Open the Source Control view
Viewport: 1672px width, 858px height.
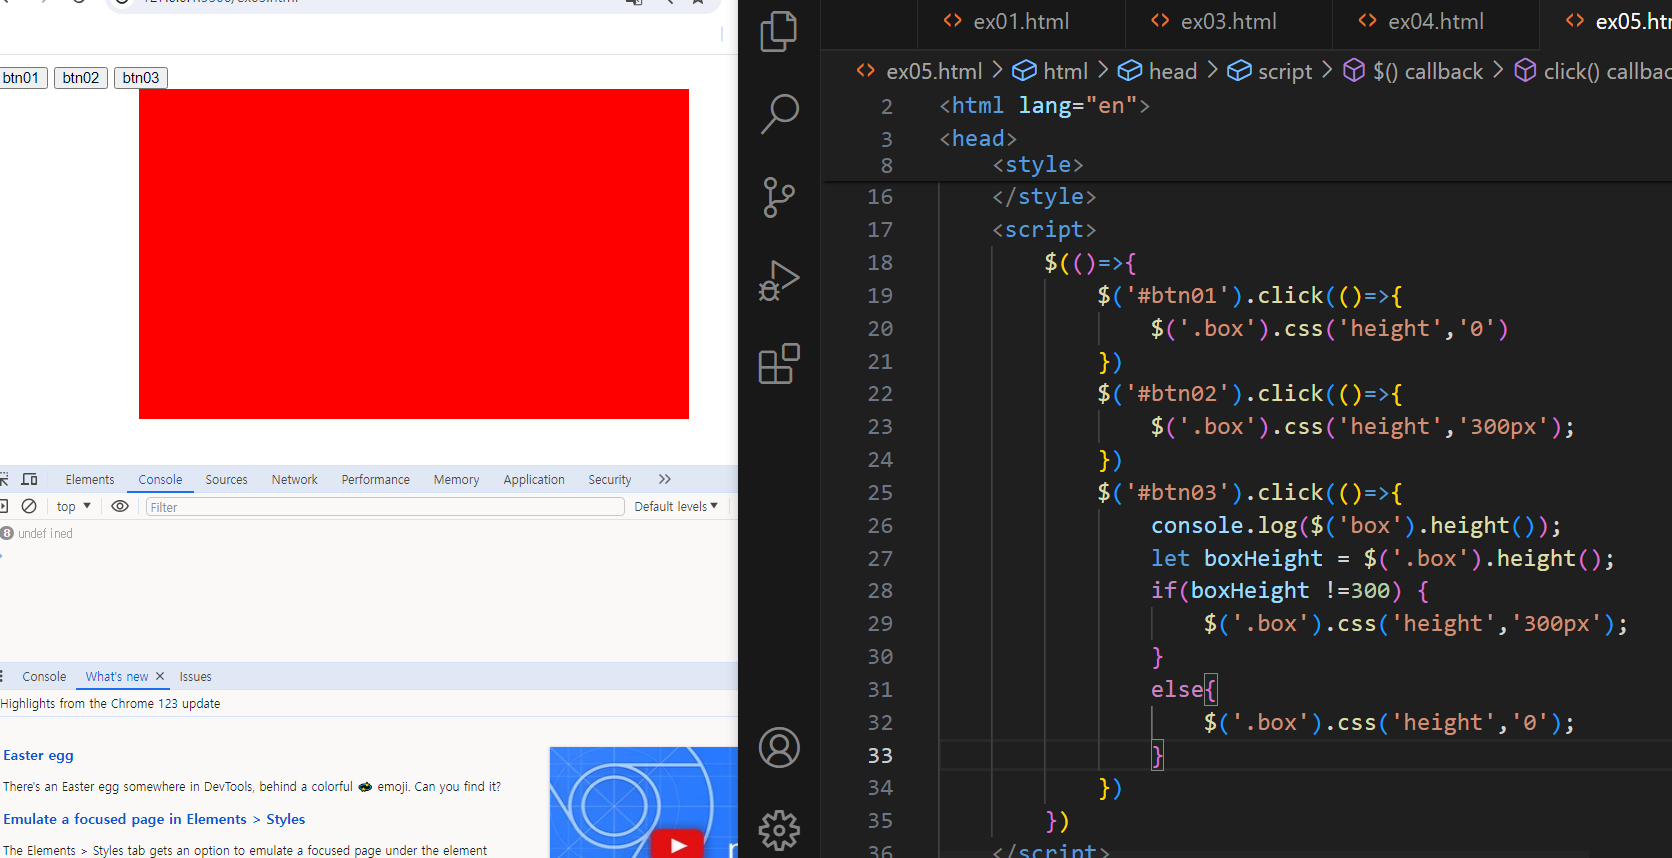tap(779, 197)
